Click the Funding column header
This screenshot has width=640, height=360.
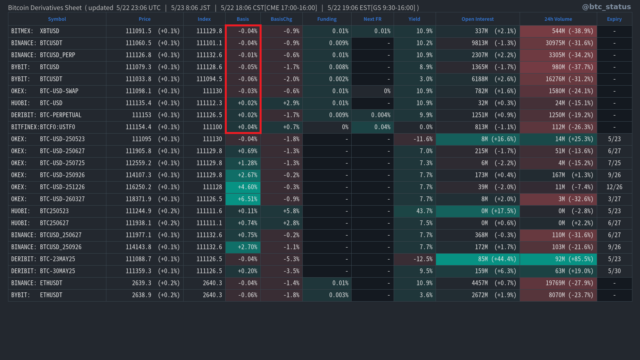(327, 19)
